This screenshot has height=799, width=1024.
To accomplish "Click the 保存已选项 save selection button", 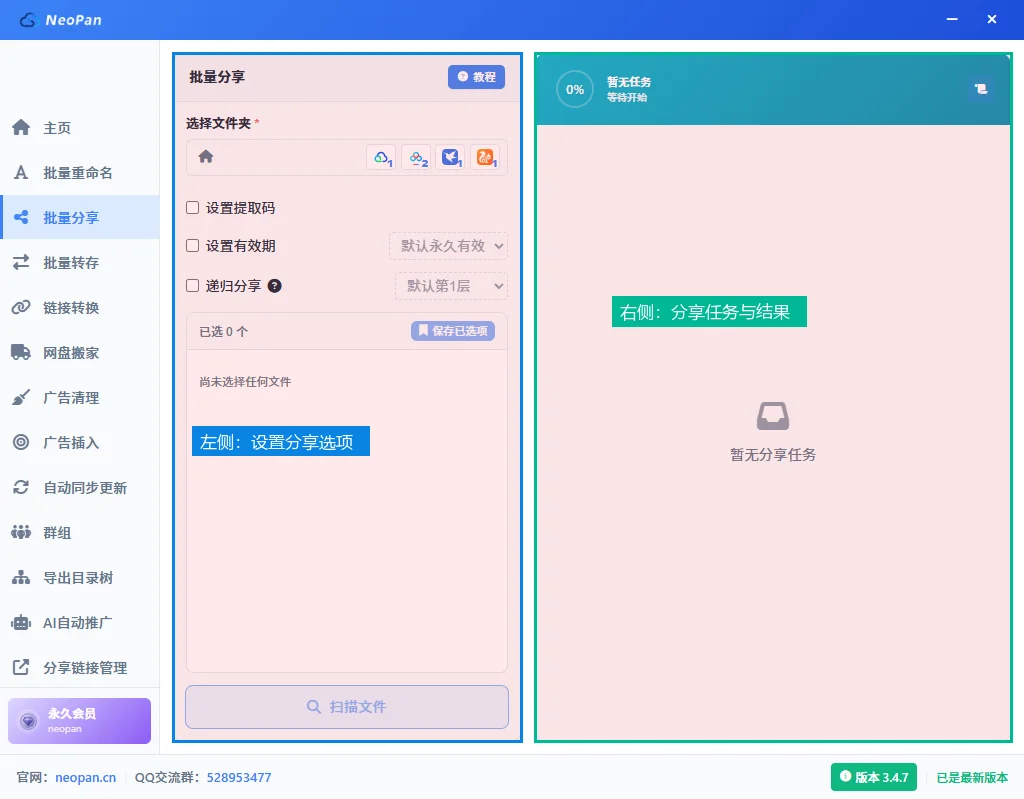I will [x=453, y=331].
